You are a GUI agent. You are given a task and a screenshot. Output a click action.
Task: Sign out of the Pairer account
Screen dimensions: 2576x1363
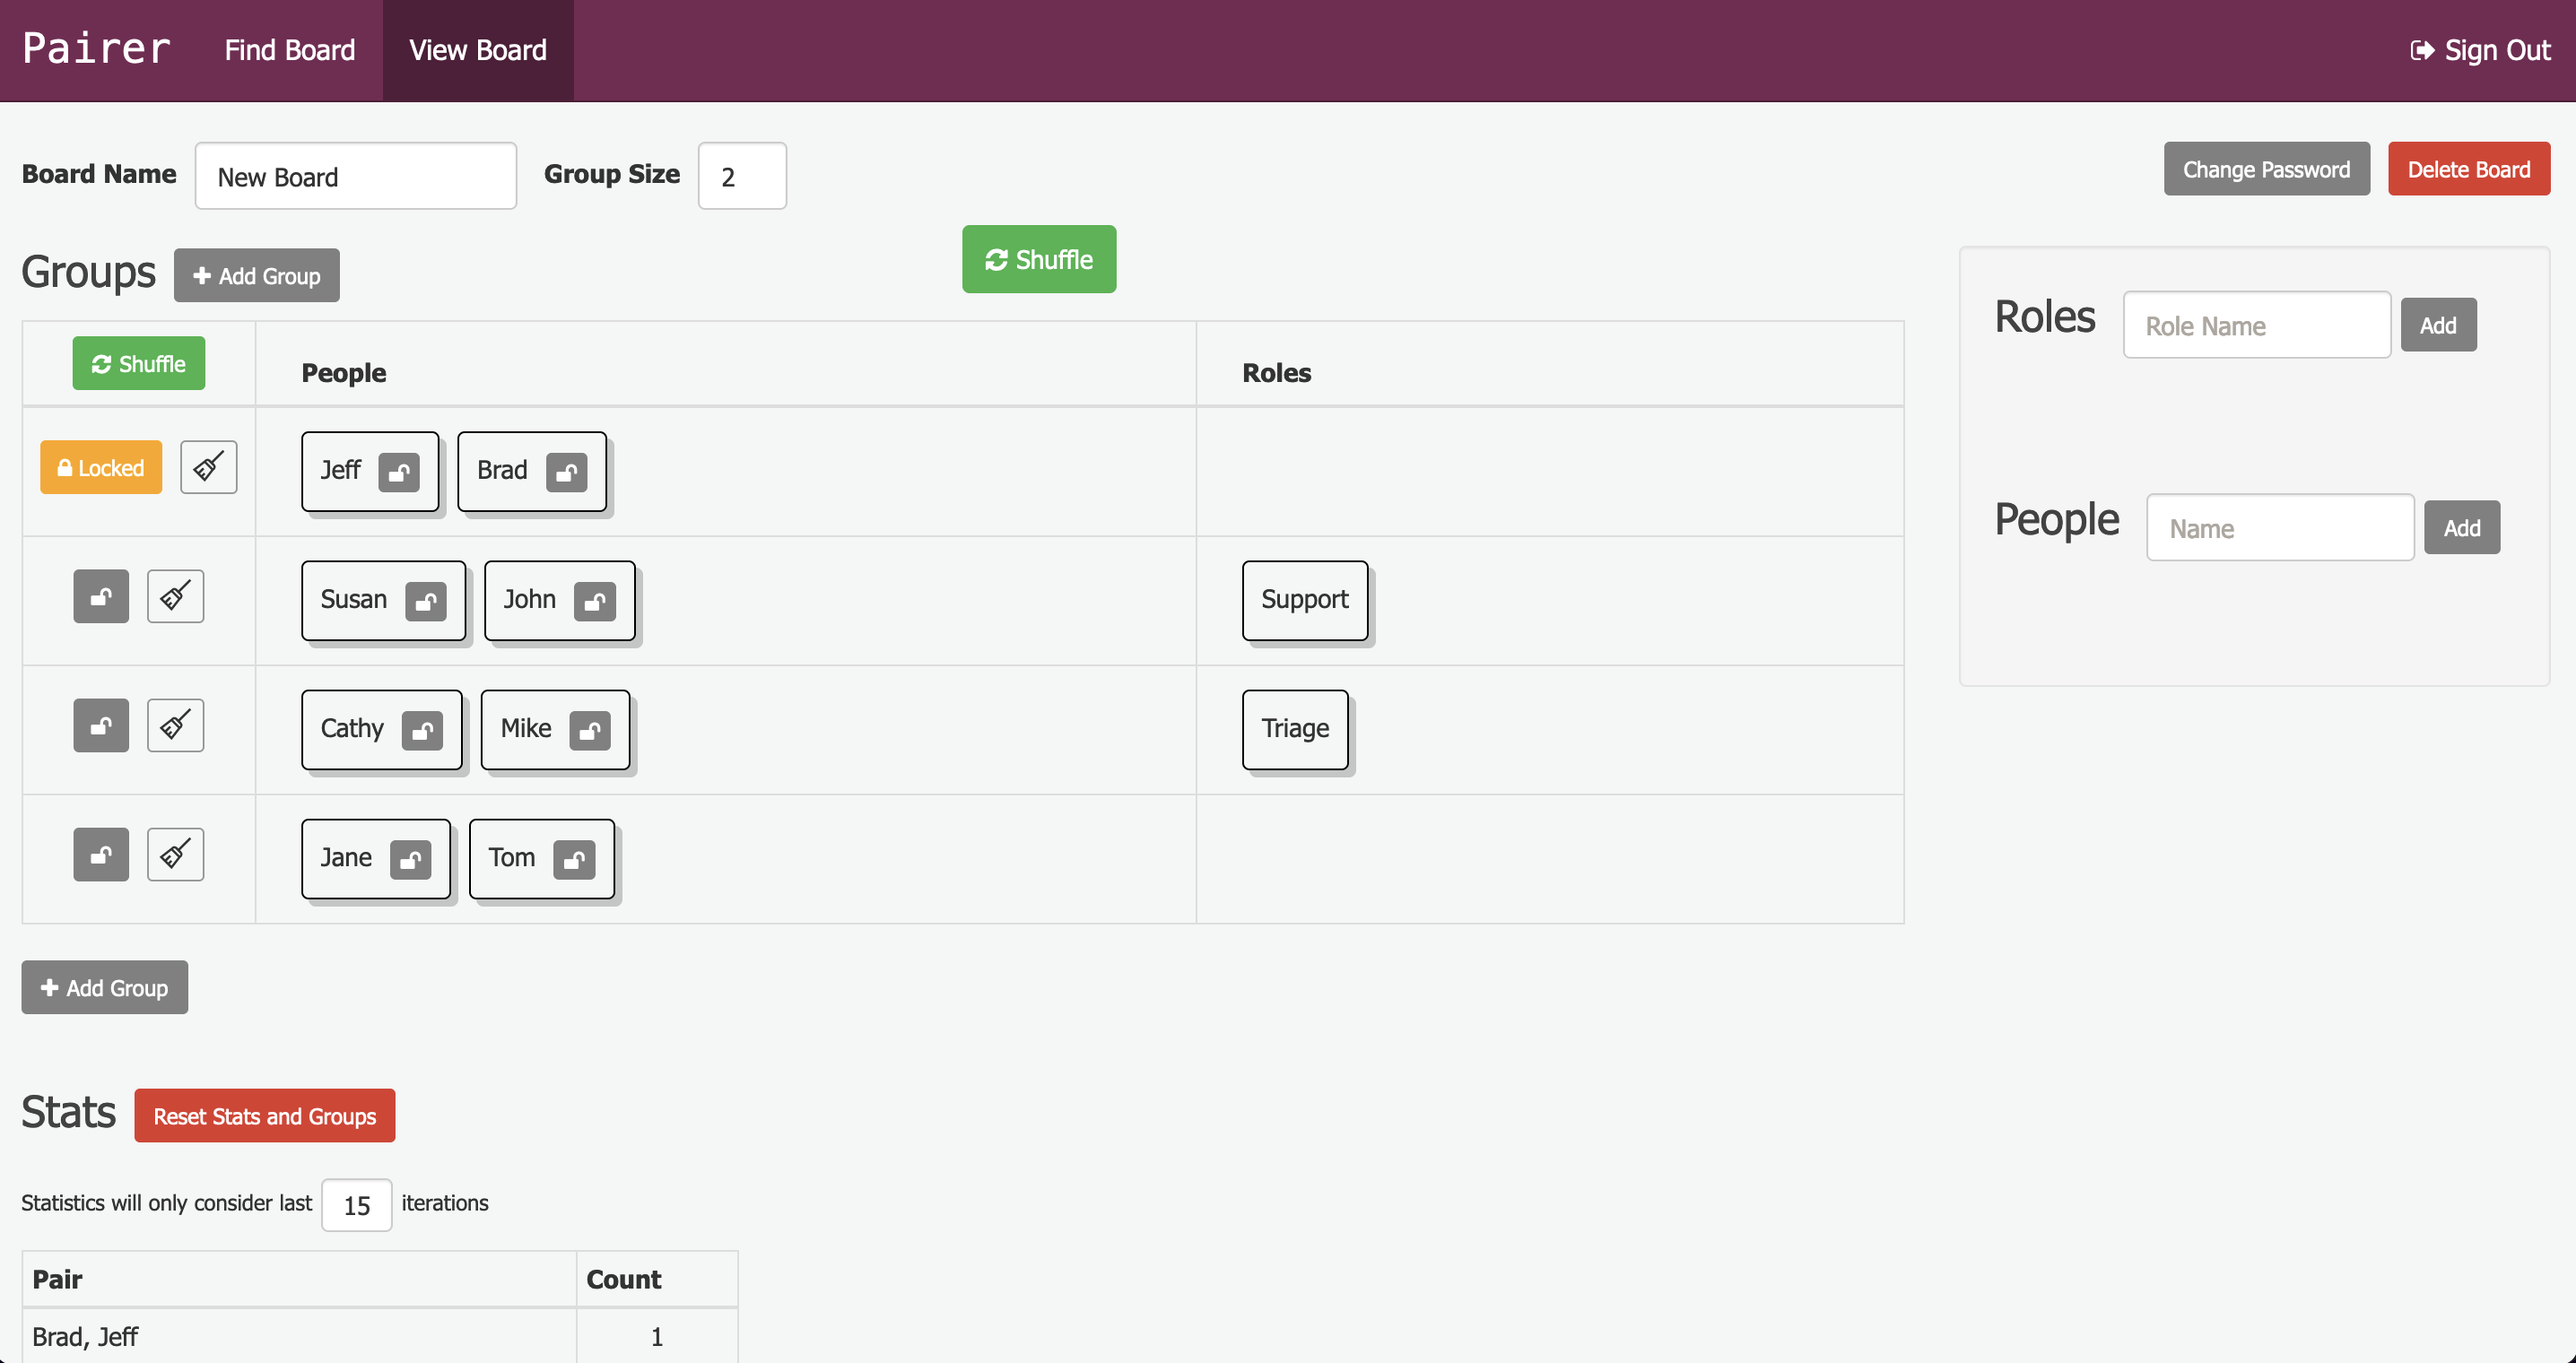click(x=2480, y=50)
